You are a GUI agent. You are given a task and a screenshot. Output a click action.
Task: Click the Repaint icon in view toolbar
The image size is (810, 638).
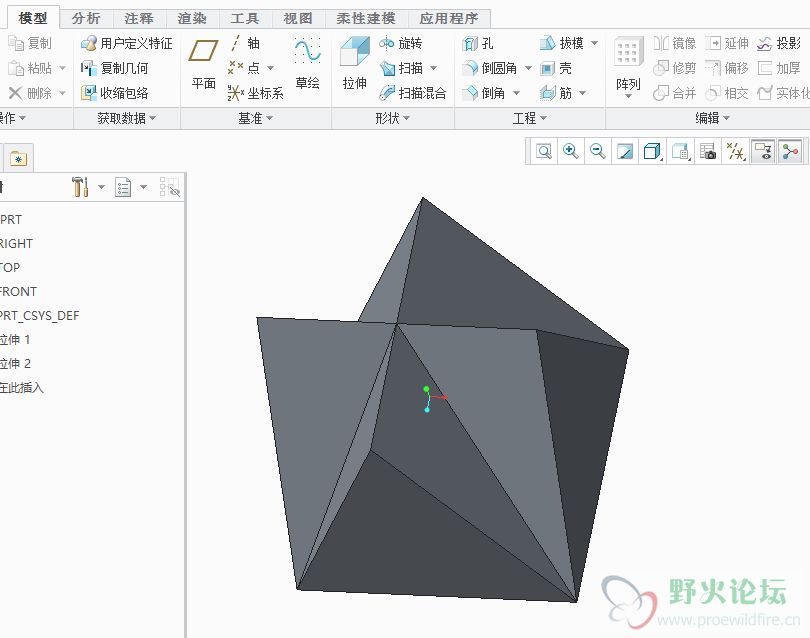click(625, 151)
